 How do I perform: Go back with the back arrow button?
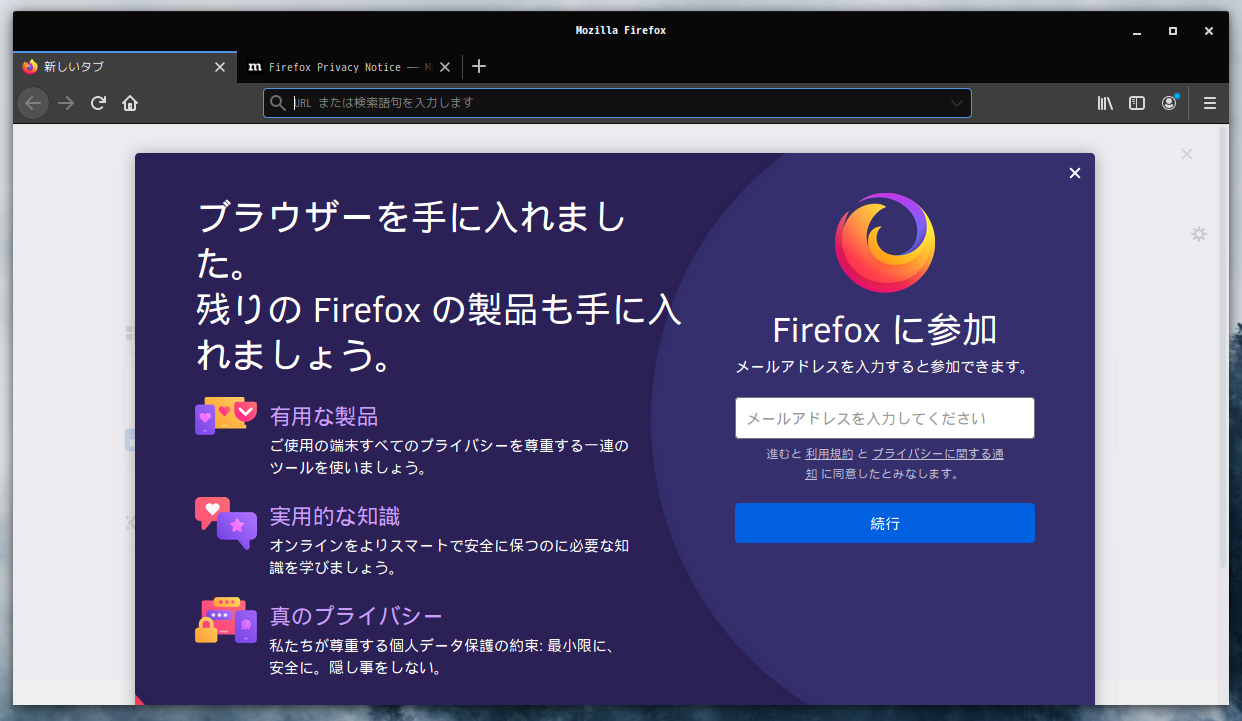pyautogui.click(x=33, y=103)
